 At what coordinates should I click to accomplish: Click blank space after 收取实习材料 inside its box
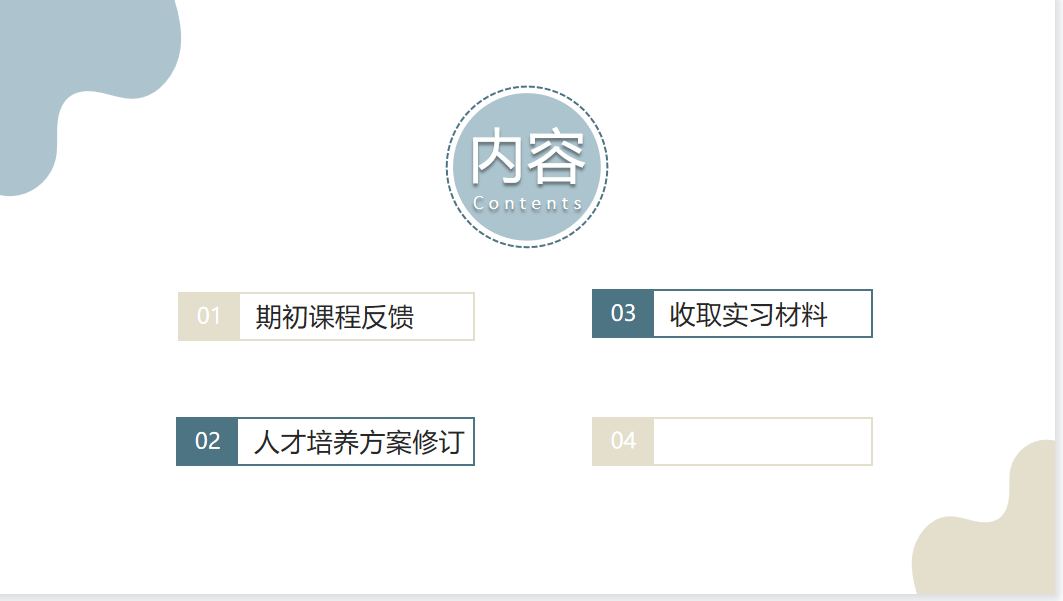851,314
